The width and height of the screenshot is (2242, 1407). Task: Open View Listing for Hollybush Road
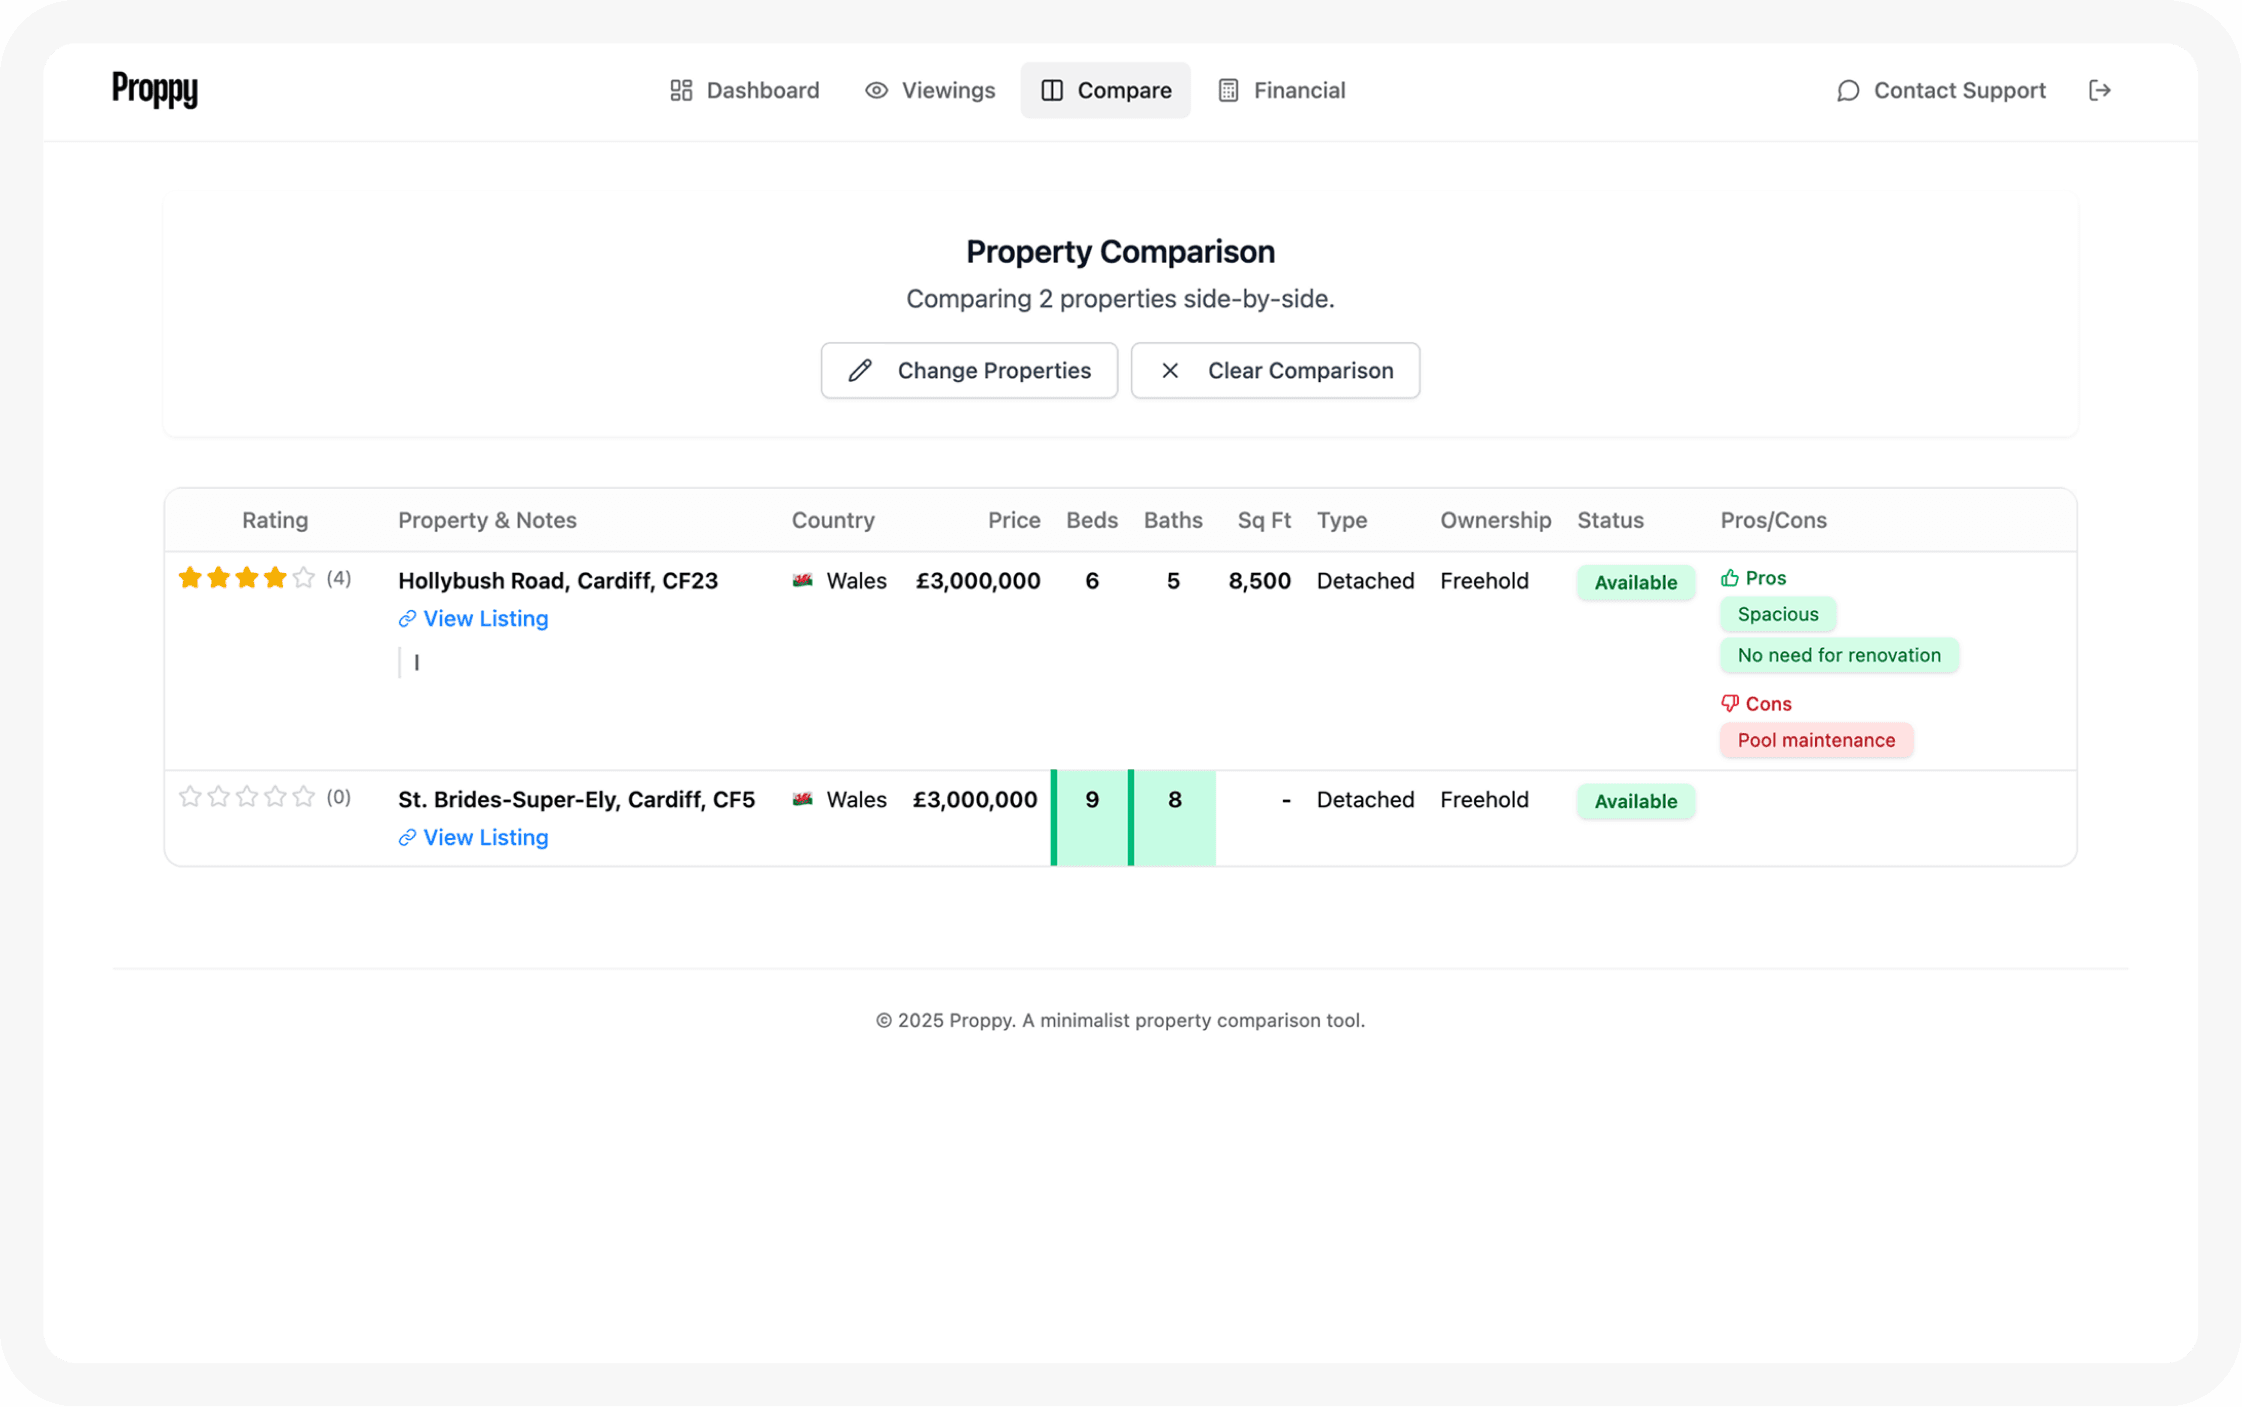click(473, 619)
